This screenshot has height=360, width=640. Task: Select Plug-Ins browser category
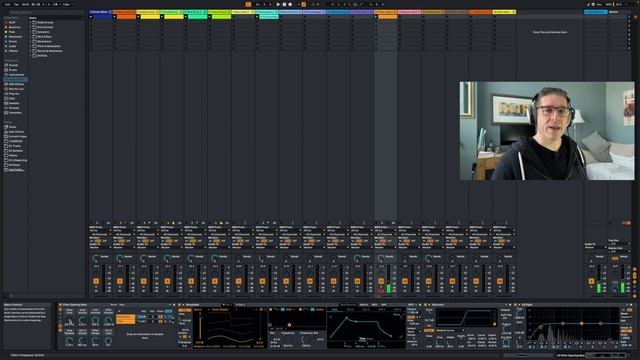coord(14,93)
